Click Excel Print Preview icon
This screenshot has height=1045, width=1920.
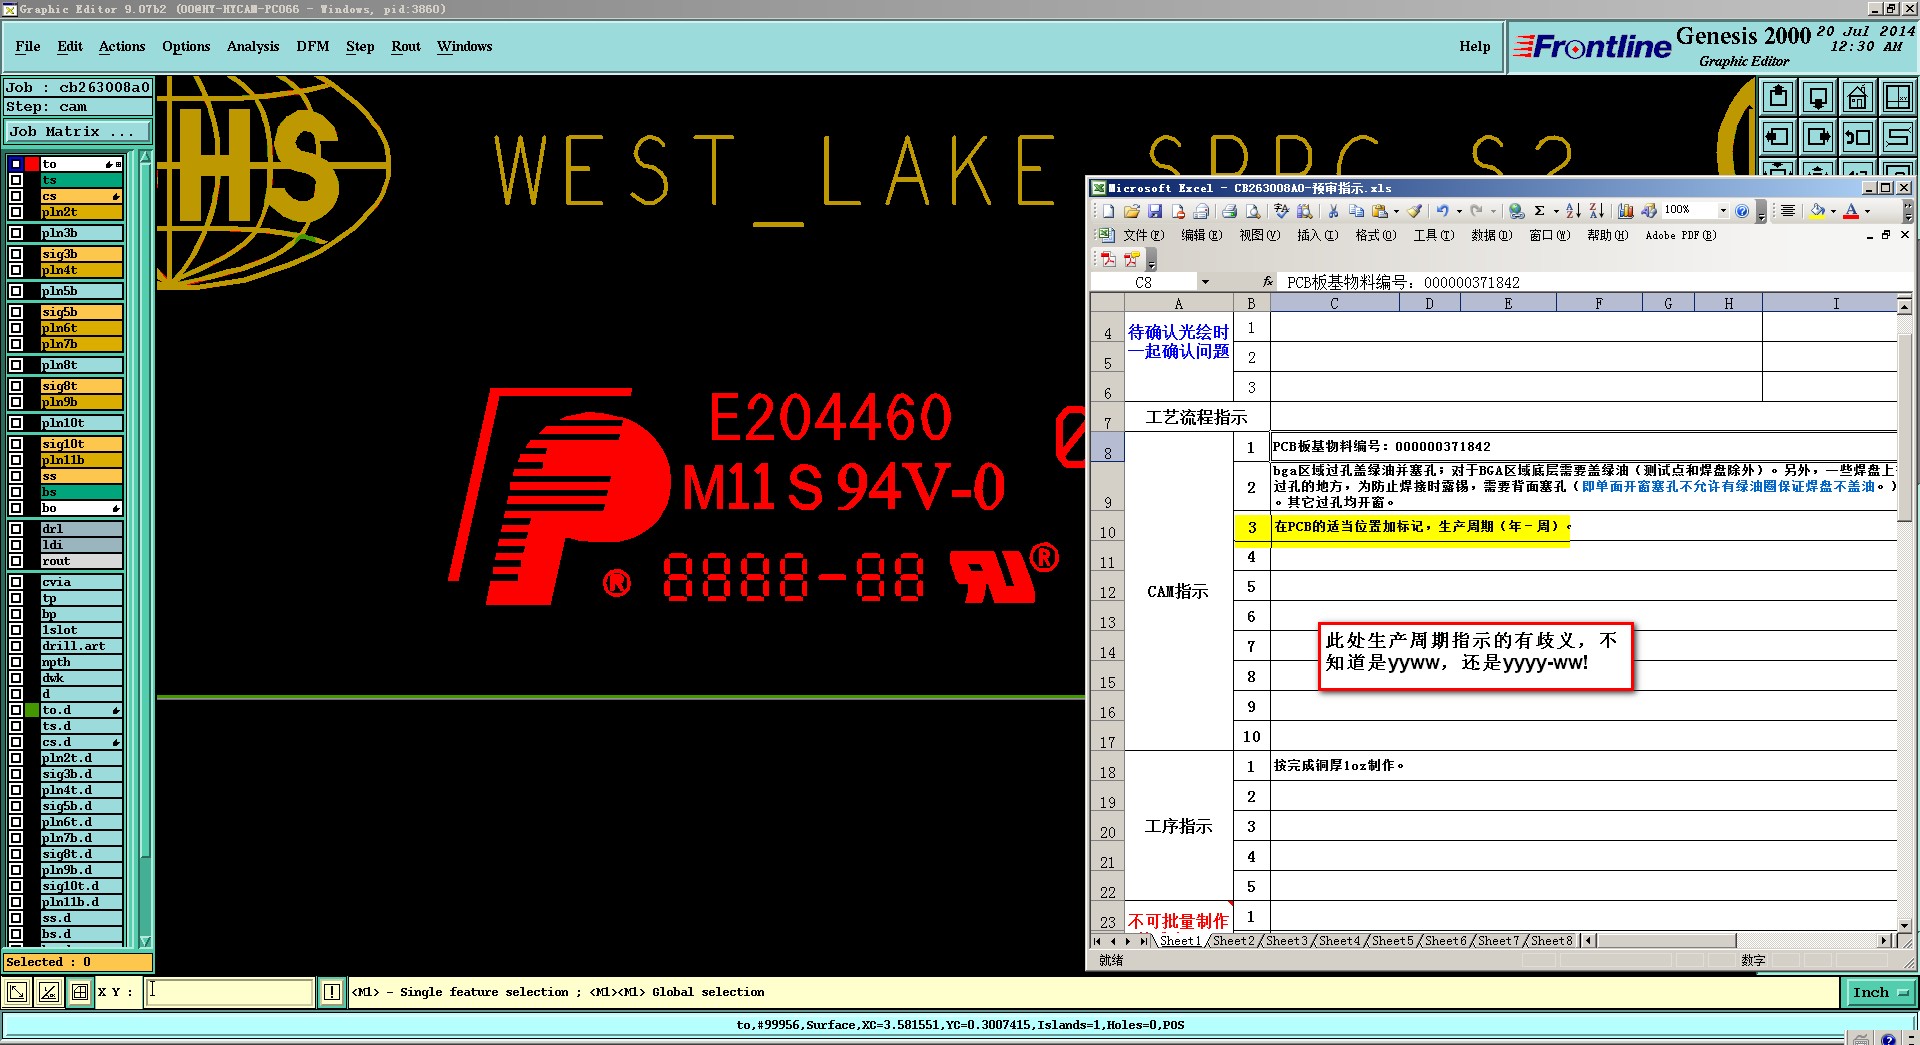point(1252,211)
